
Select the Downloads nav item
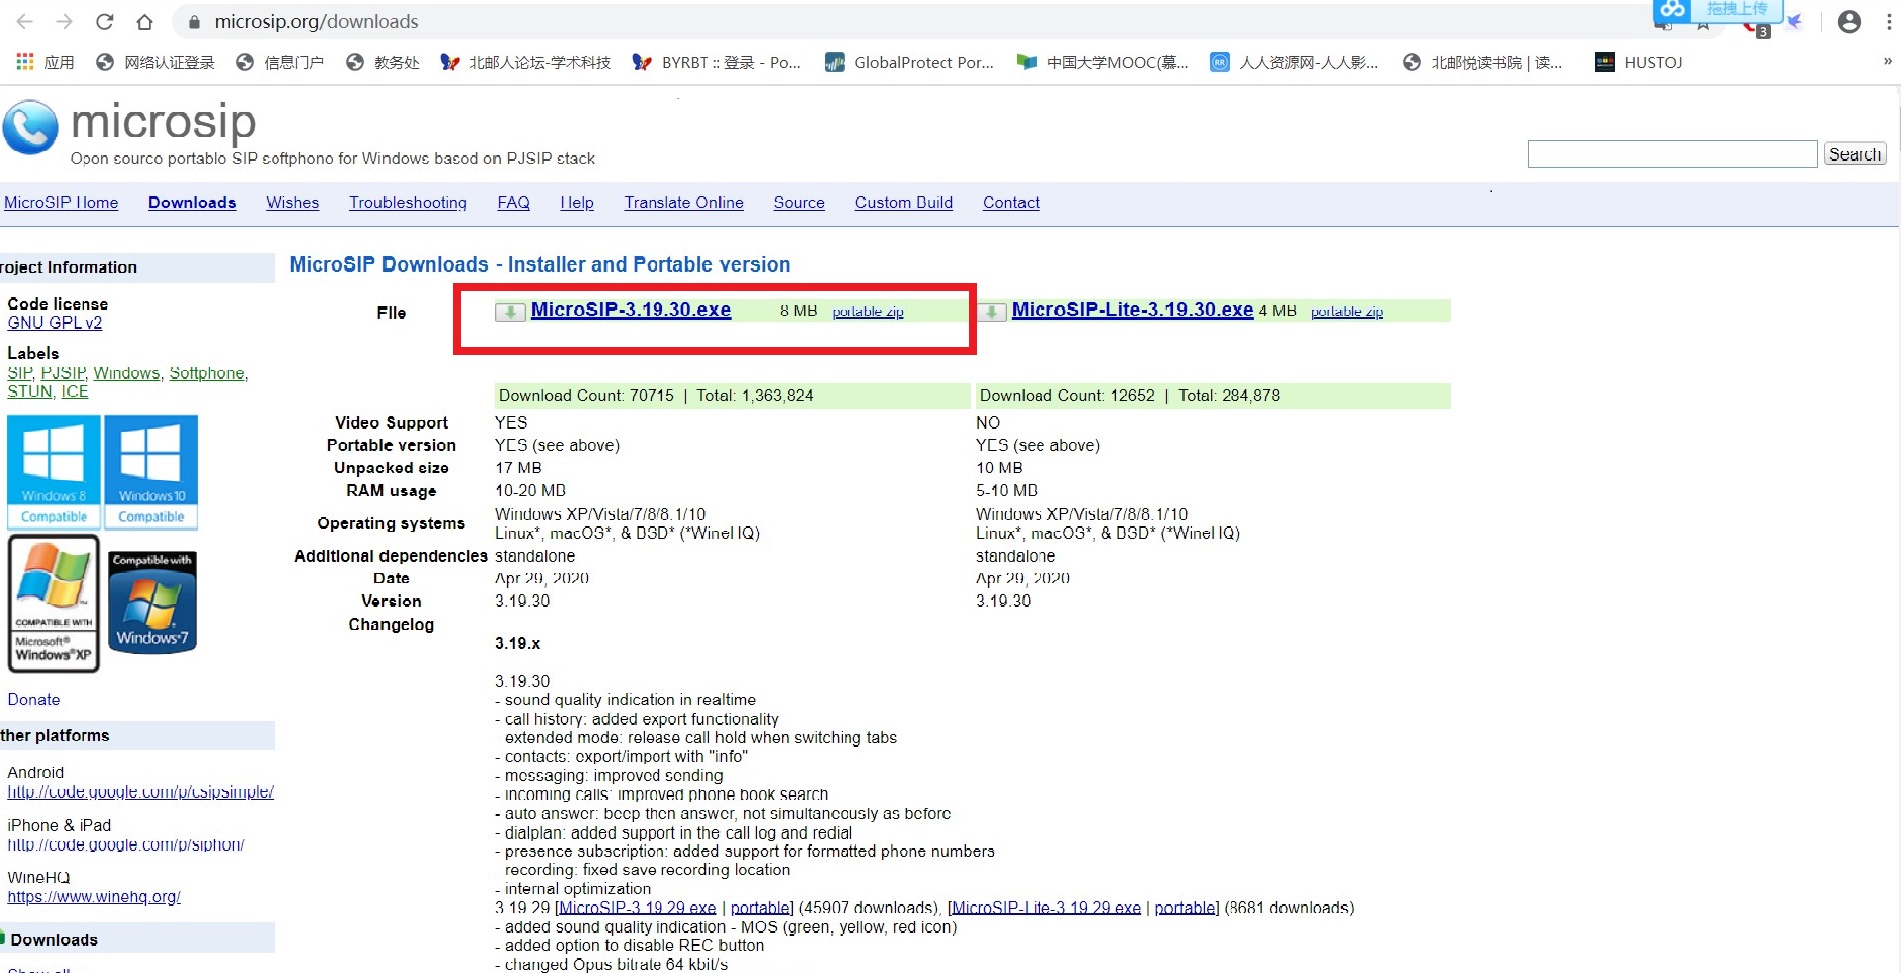(192, 202)
